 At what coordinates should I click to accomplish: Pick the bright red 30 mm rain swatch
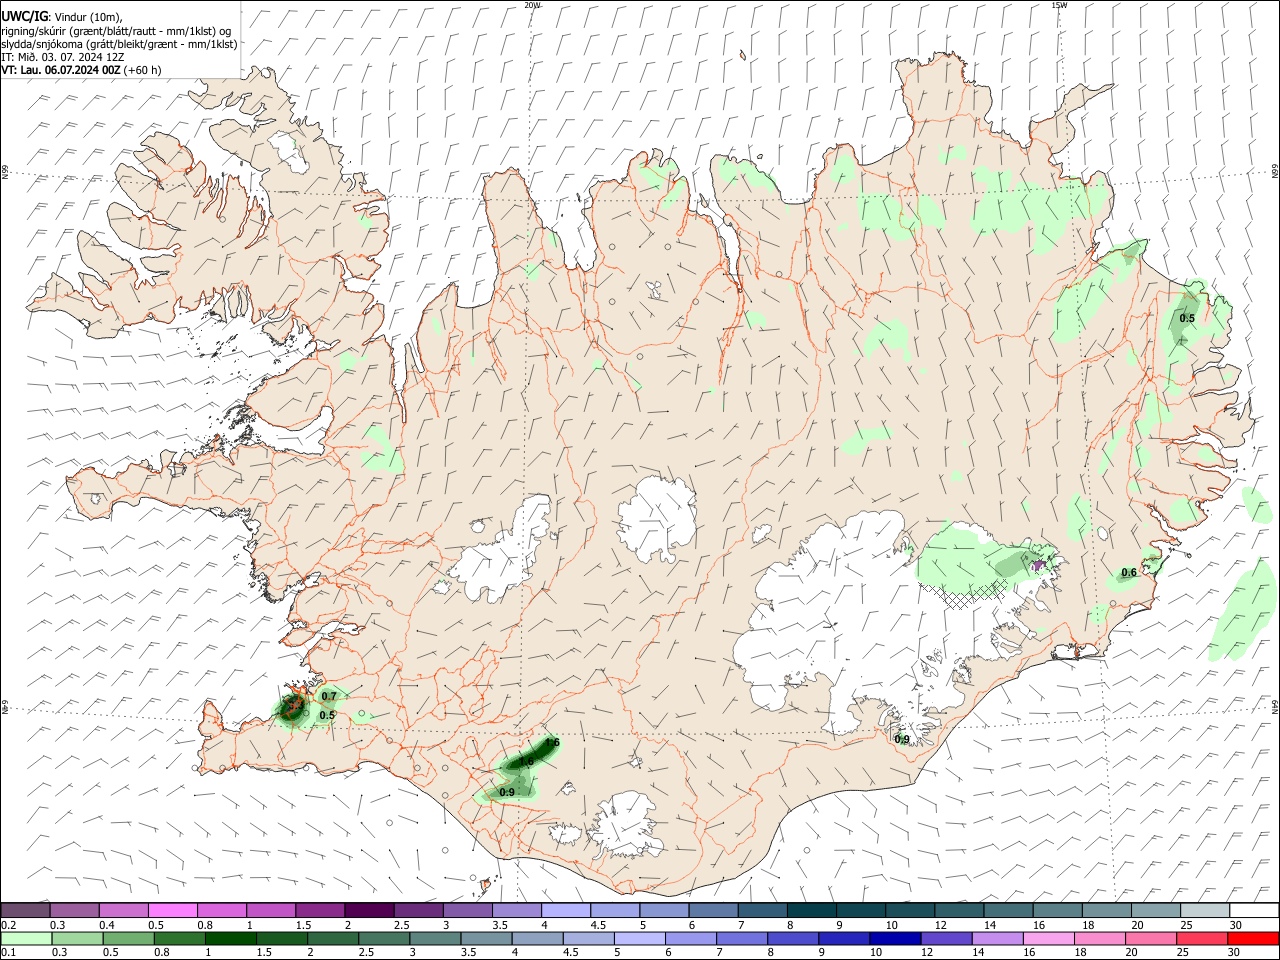tap(1251, 938)
